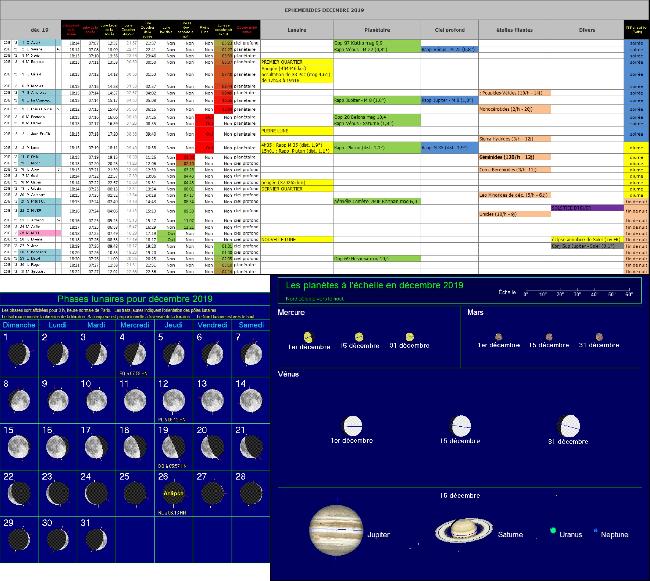650x581 pixels.
Task: Click the full moon image on December 12
Action: tap(174, 401)
